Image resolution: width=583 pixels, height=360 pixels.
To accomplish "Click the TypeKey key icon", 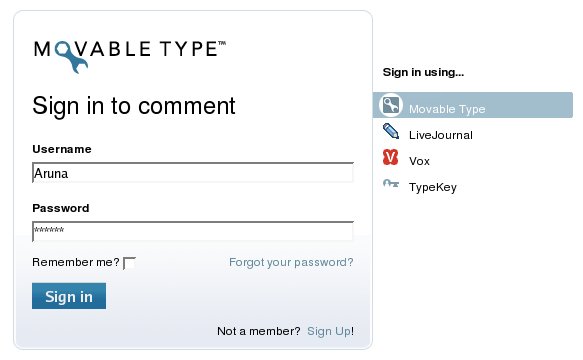I will (x=391, y=183).
